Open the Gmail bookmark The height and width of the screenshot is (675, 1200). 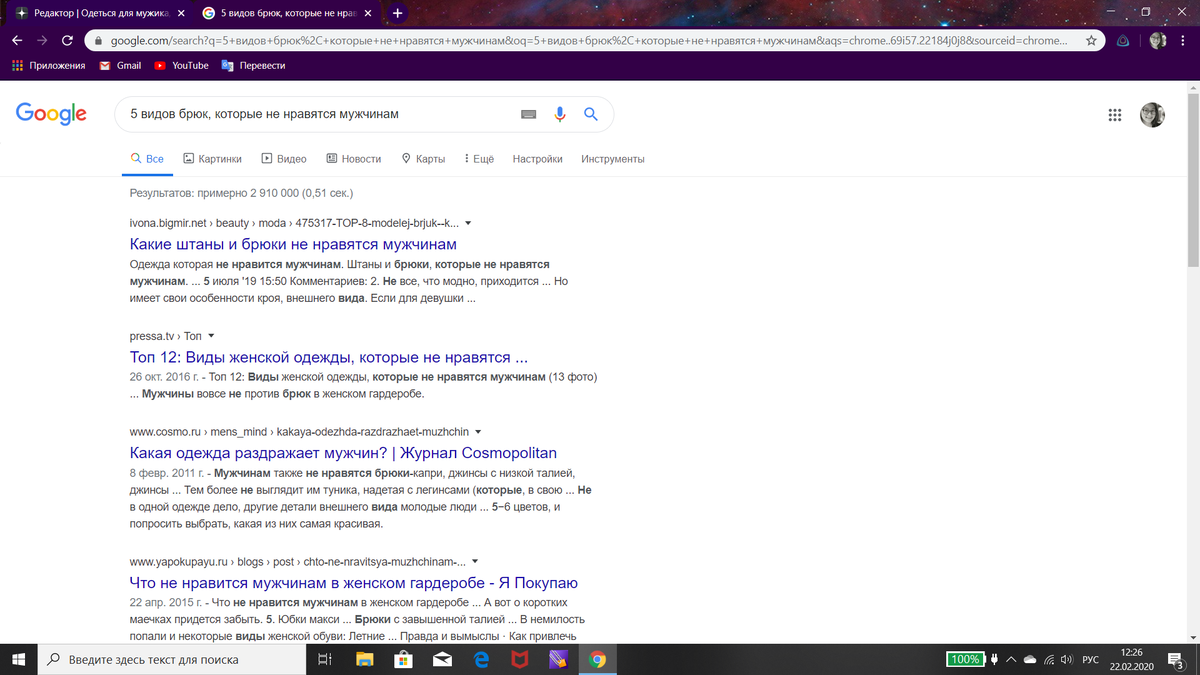point(120,65)
